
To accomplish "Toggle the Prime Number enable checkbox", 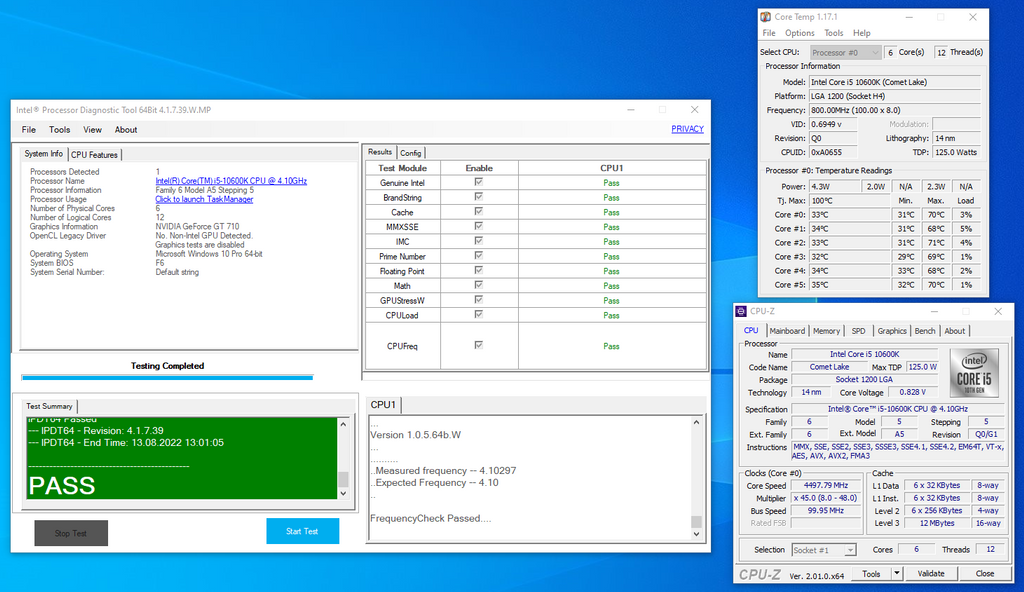I will (x=479, y=255).
